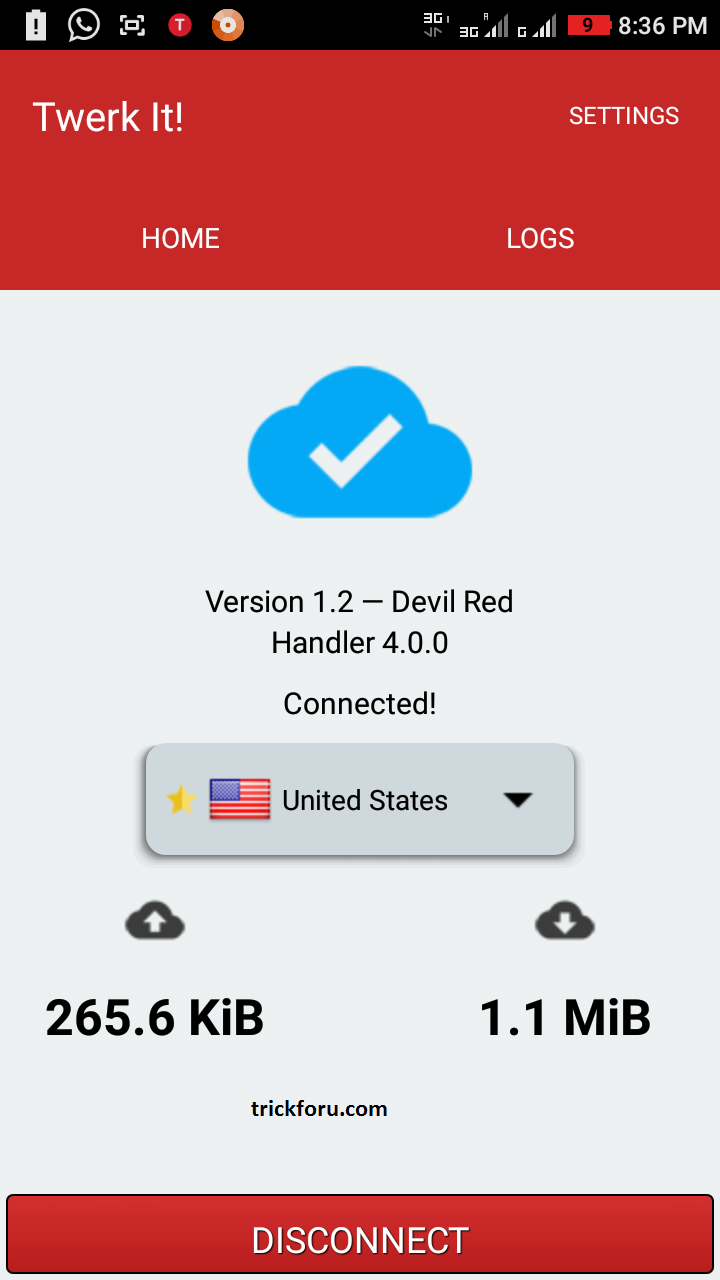Screen dimensions: 720x1280
Task: Tap the blue cloud checkmark icon
Action: [360, 443]
